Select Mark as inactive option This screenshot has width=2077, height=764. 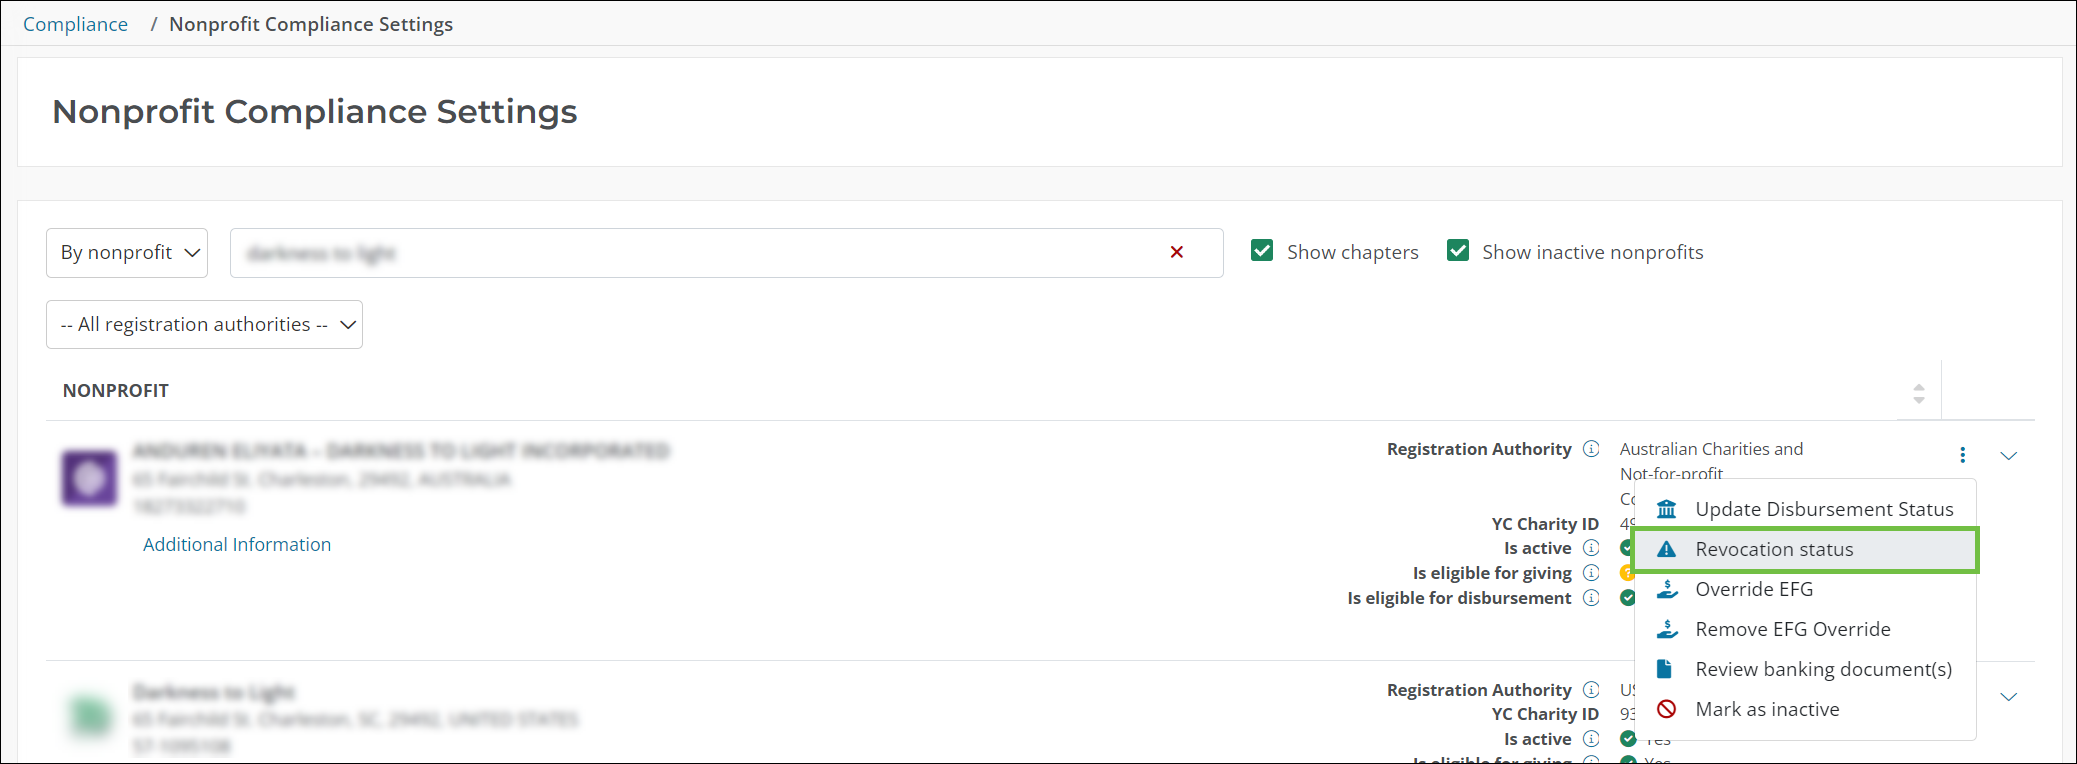[1766, 710]
